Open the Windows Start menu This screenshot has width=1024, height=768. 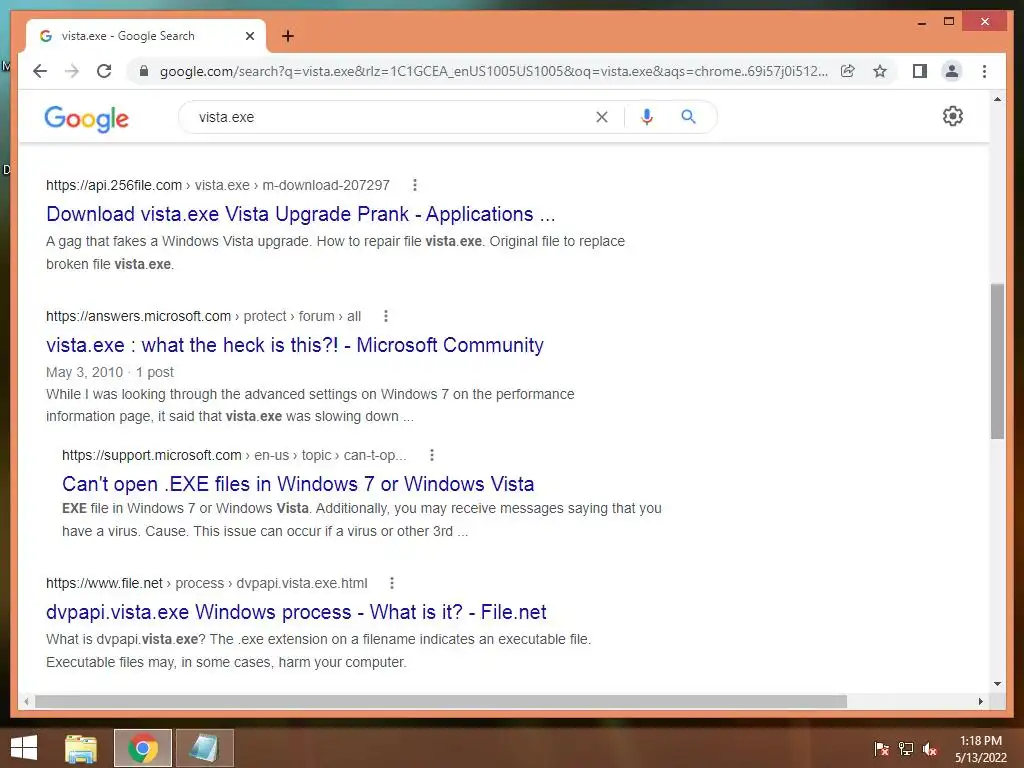tap(24, 748)
